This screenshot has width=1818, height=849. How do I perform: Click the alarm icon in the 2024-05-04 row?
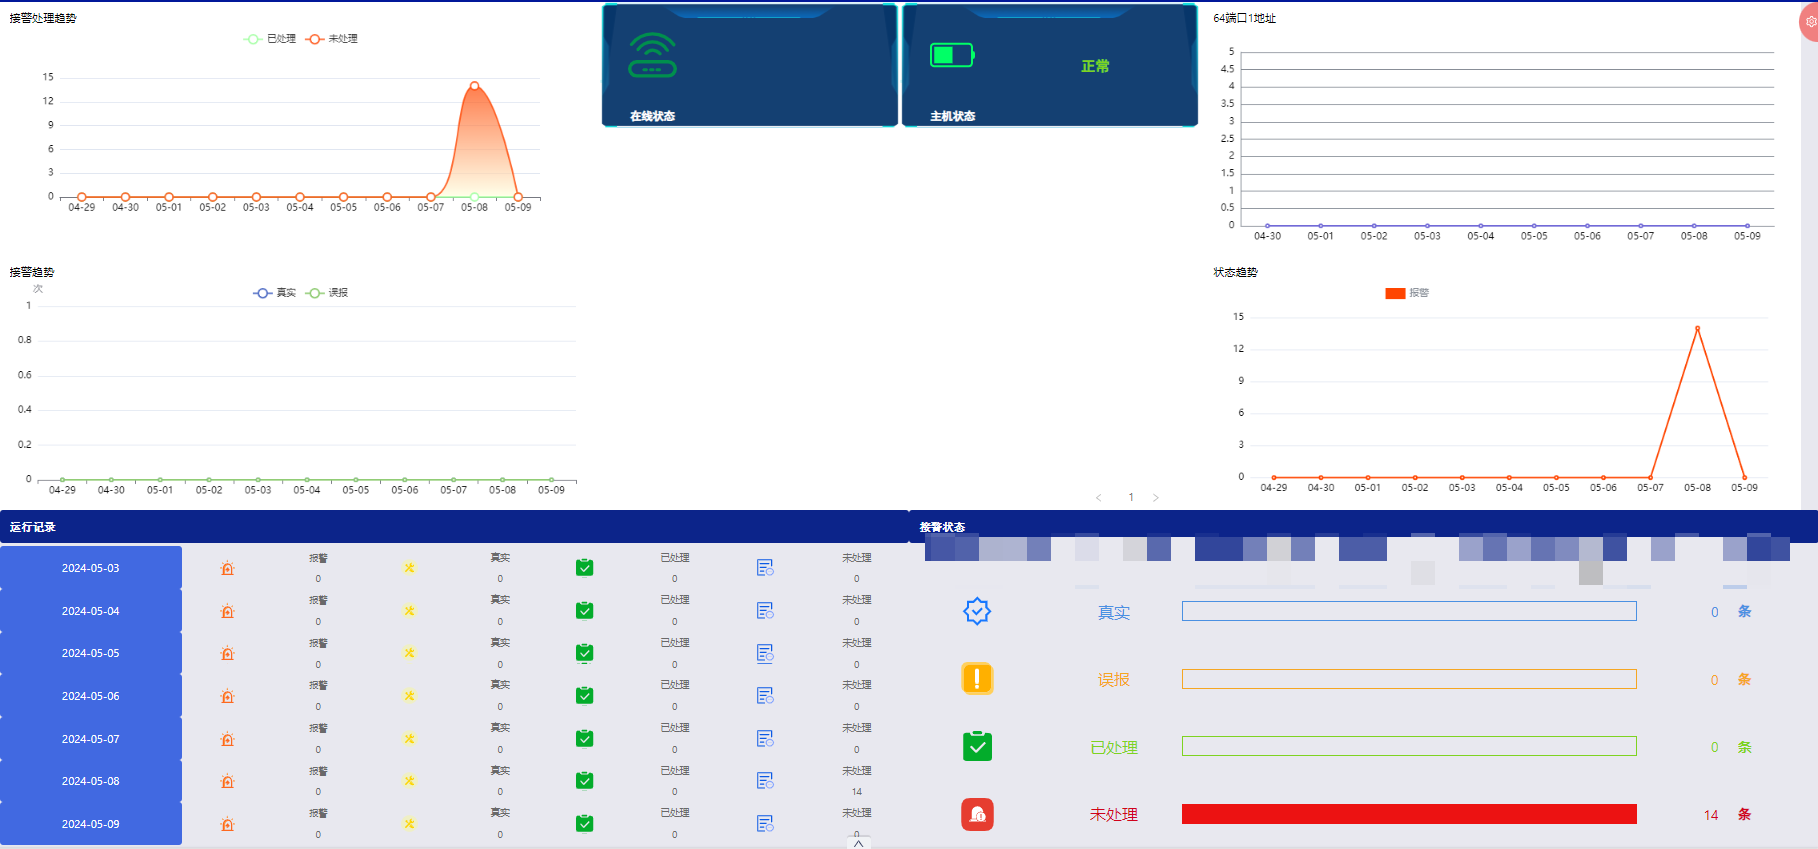(x=227, y=611)
